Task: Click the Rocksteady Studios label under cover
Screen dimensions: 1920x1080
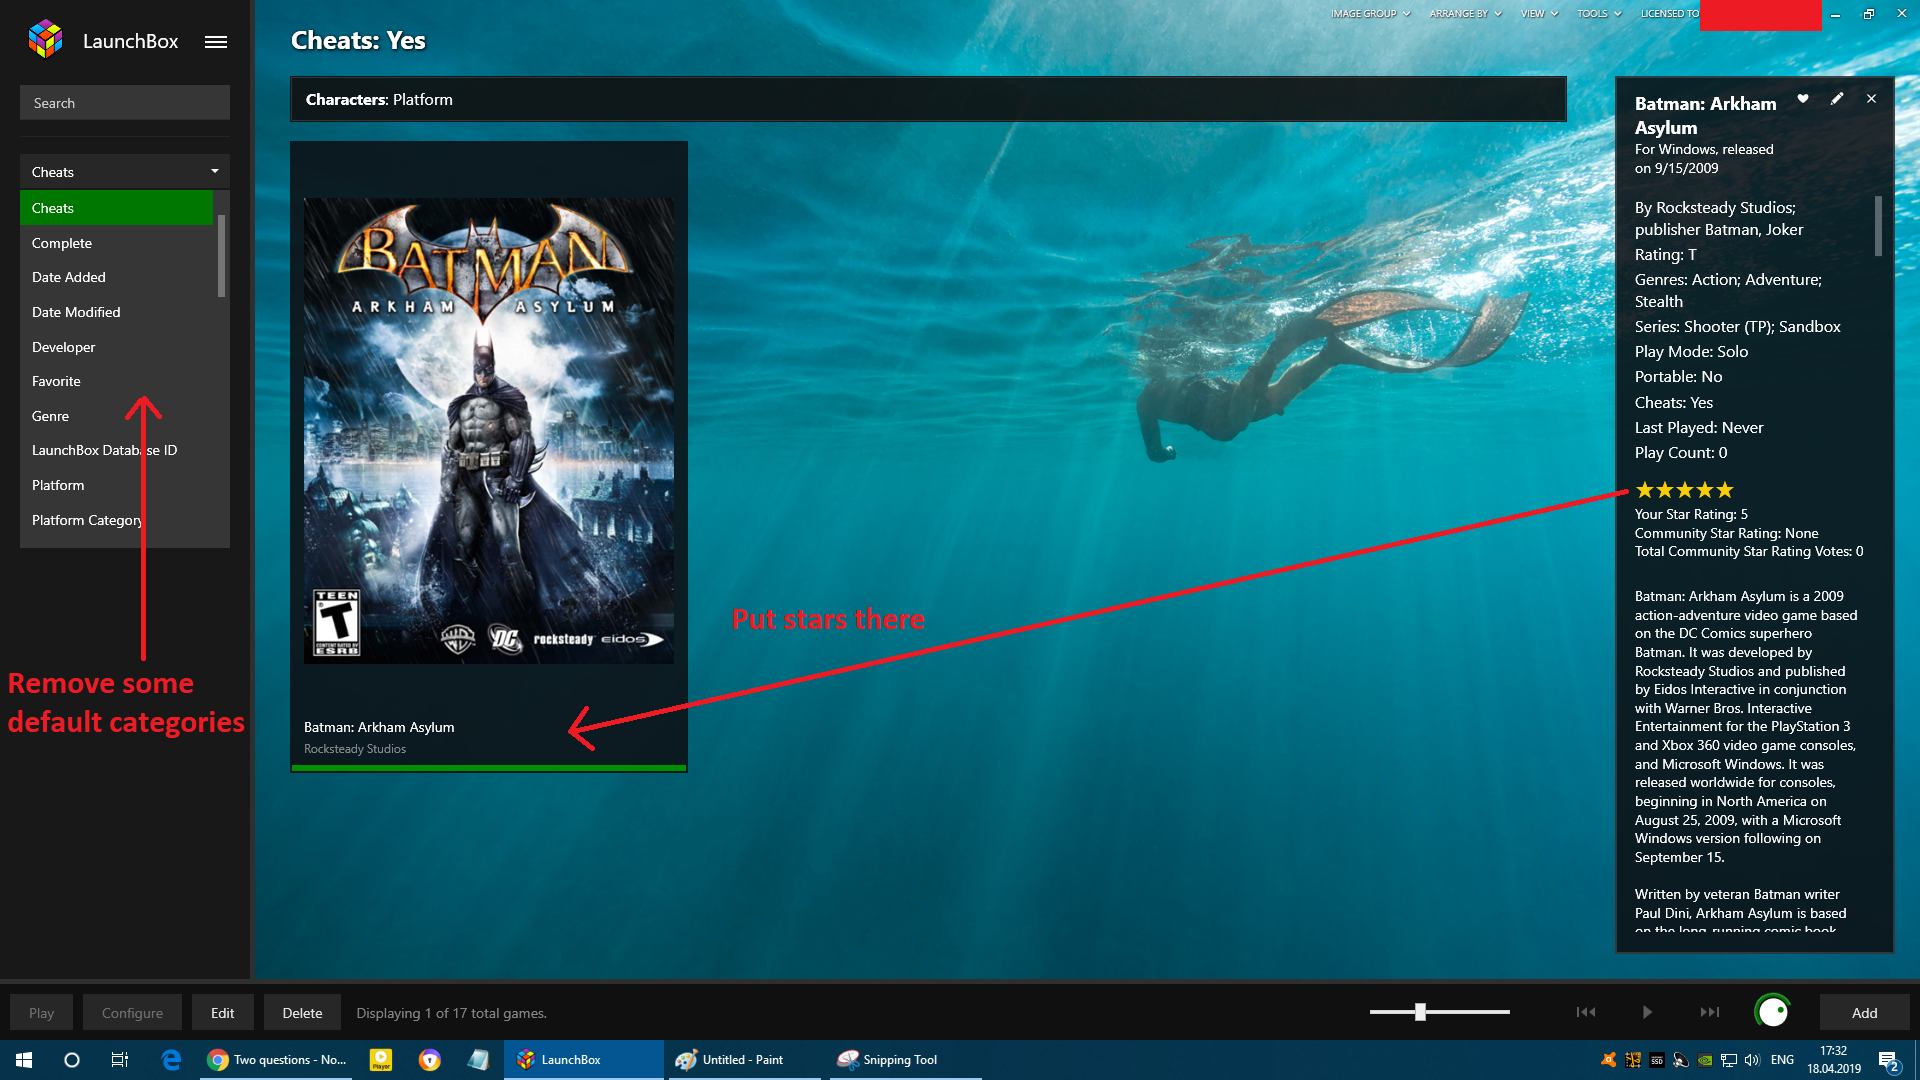Action: [x=355, y=749]
